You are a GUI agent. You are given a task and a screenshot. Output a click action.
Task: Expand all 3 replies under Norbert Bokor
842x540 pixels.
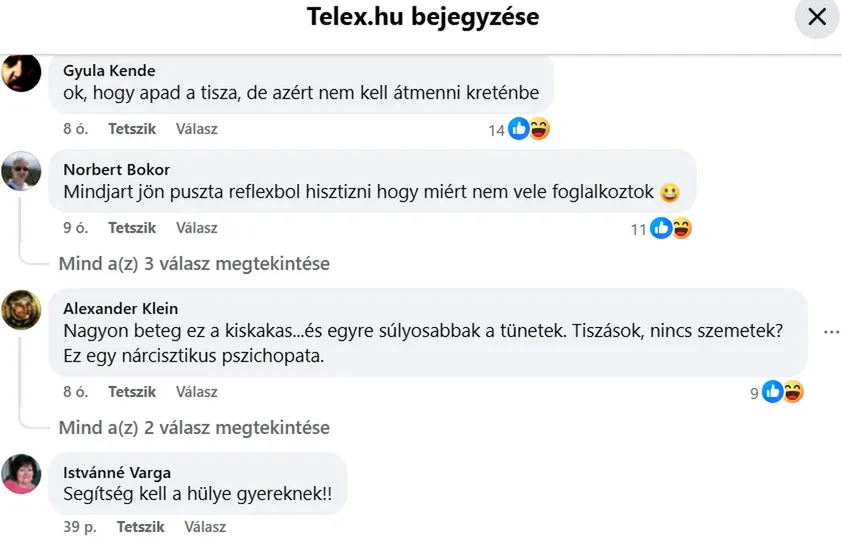(194, 264)
